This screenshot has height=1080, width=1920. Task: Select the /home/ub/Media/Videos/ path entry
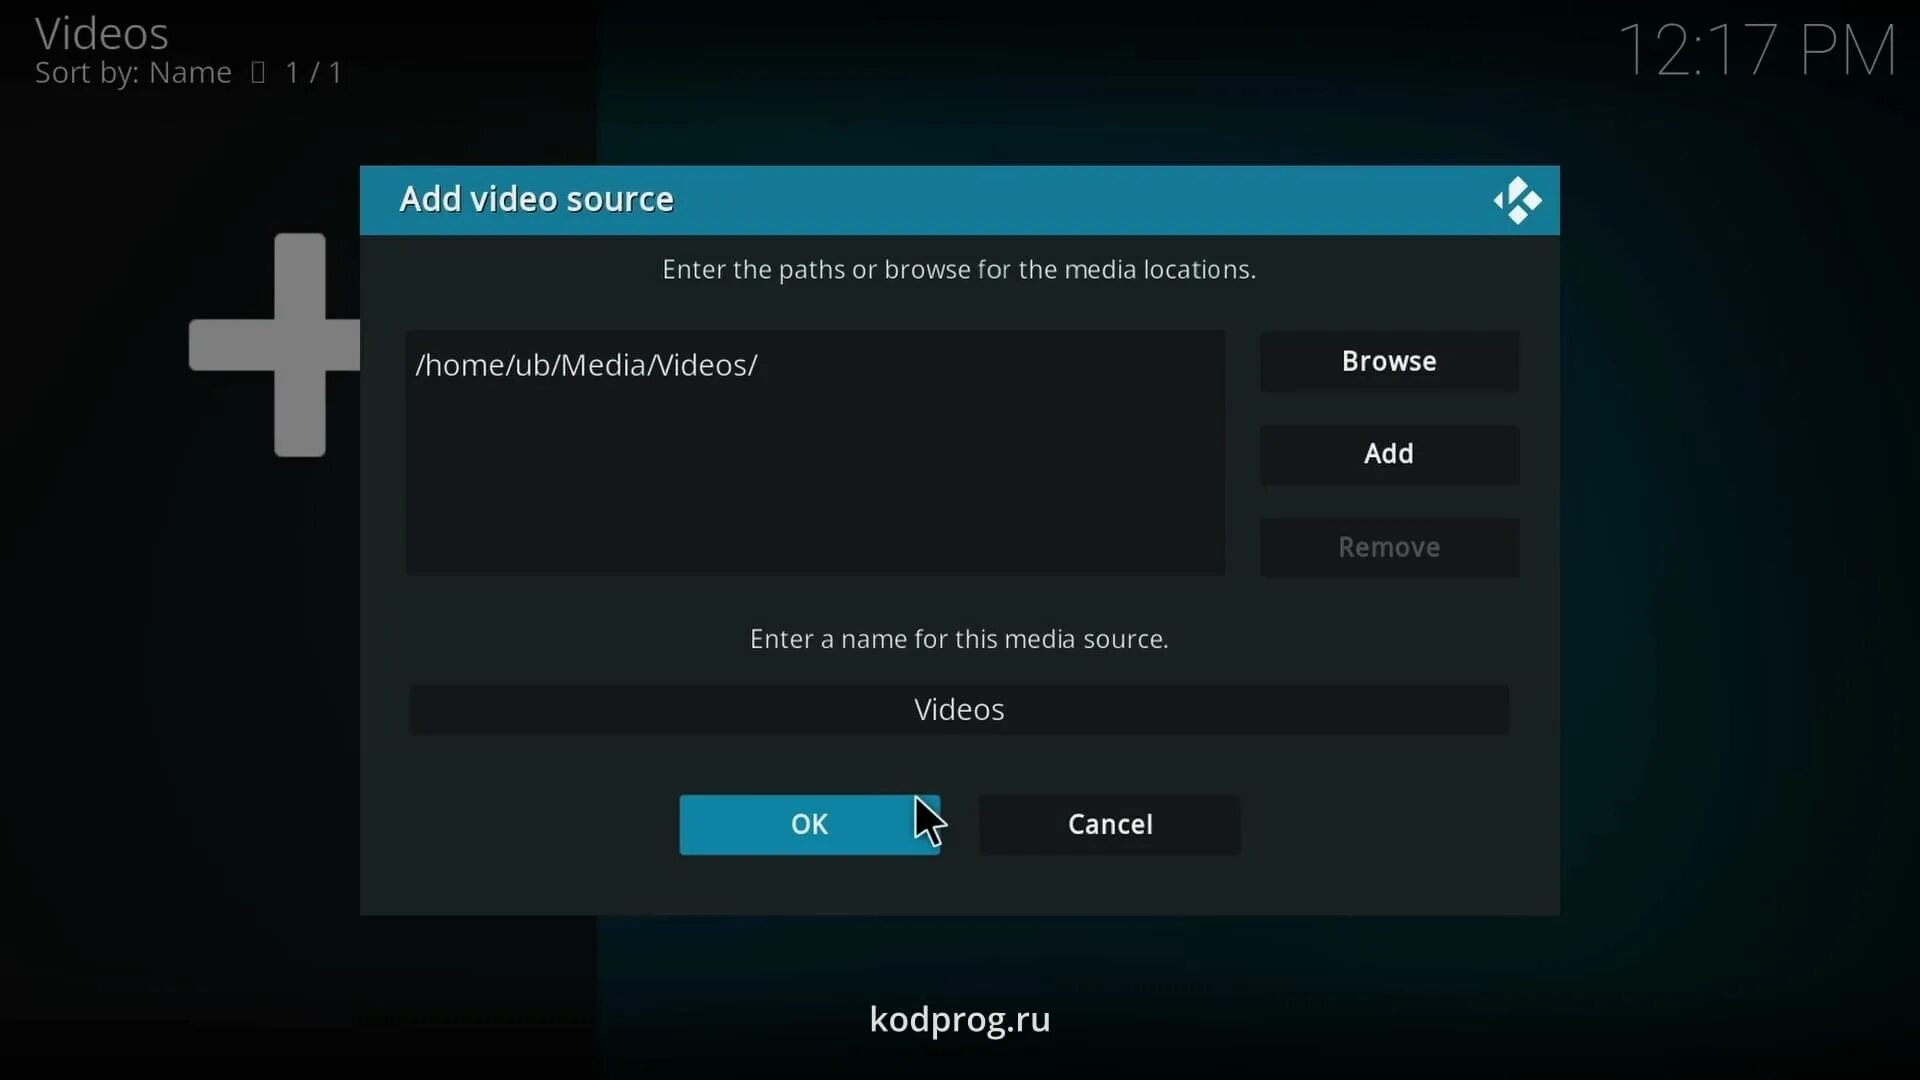click(x=587, y=365)
